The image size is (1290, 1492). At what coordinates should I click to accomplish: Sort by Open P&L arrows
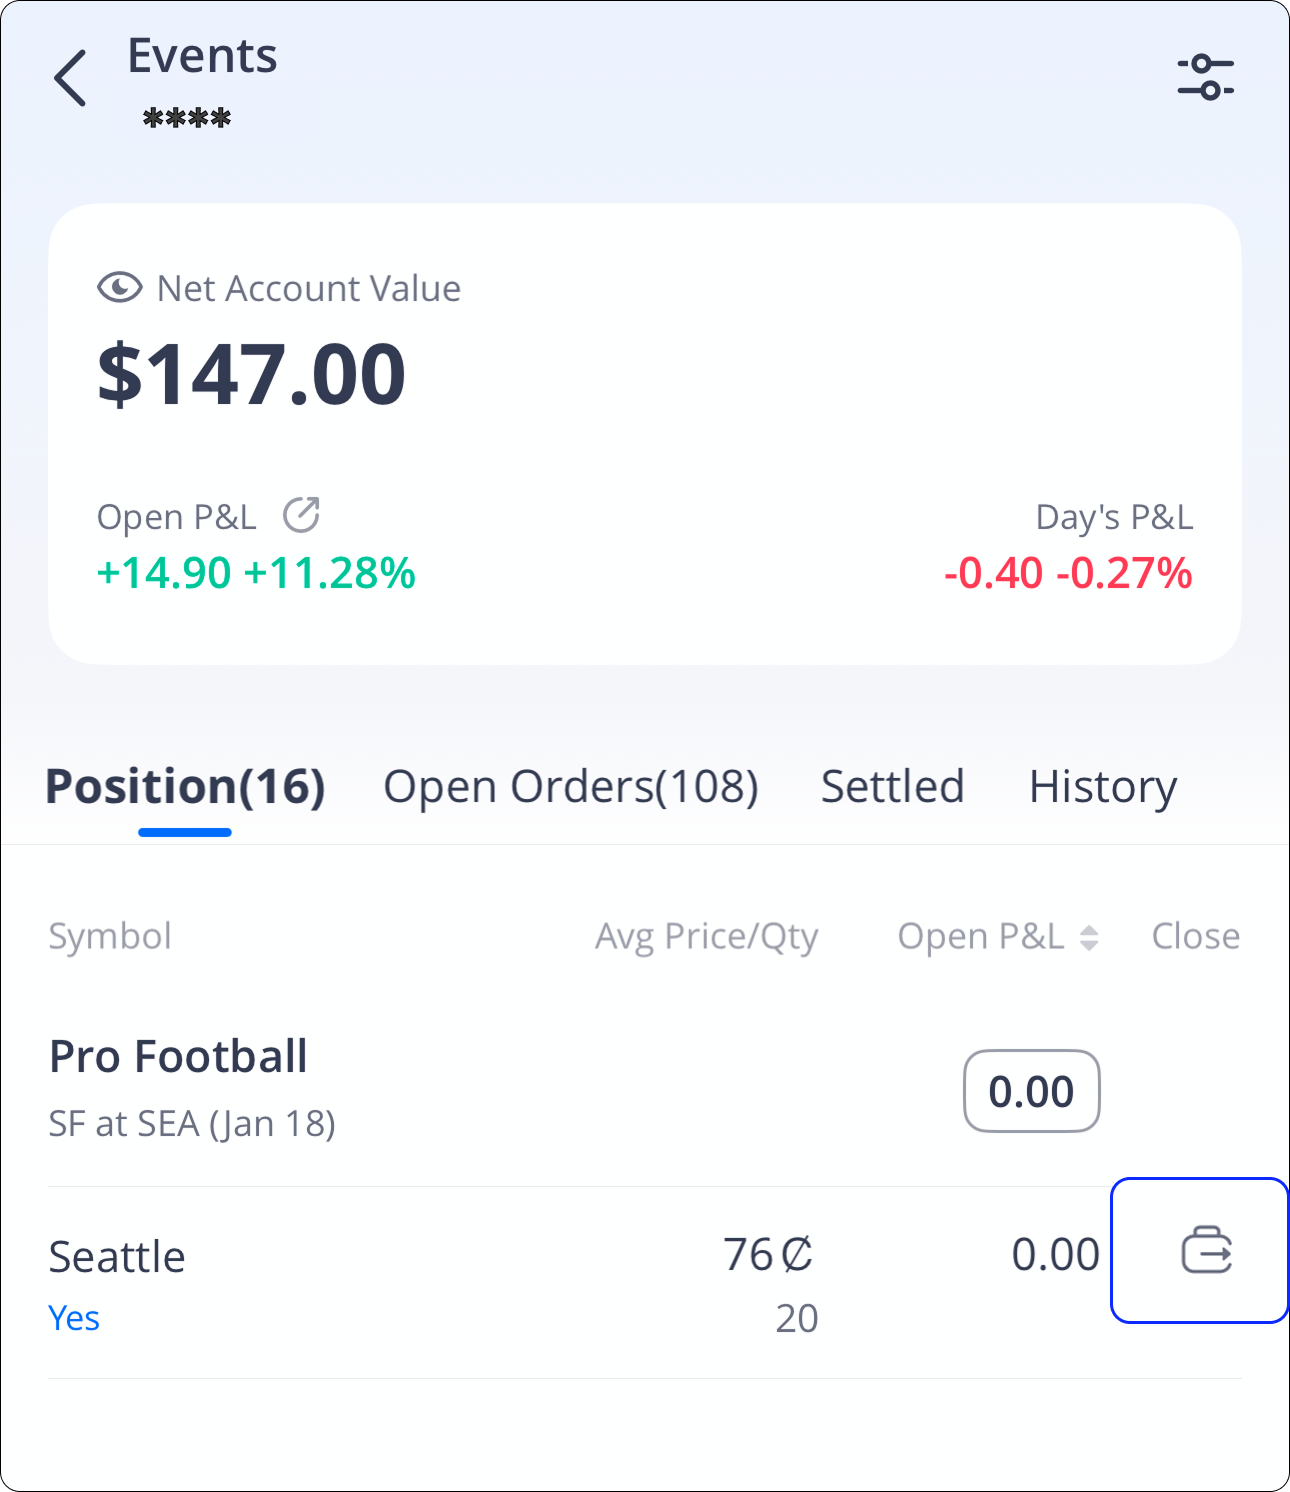tap(1089, 937)
